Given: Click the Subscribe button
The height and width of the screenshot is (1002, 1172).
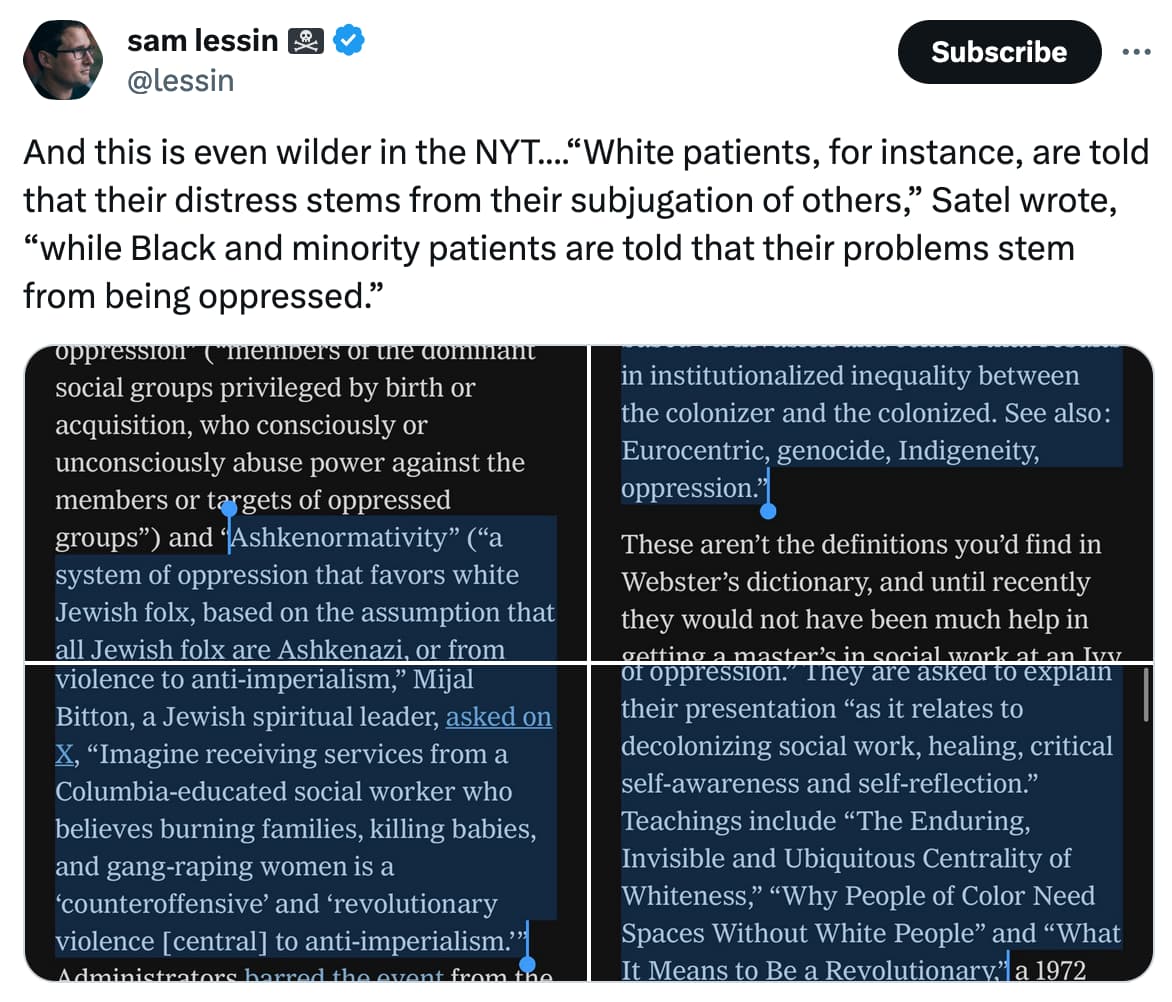Looking at the screenshot, I should pyautogui.click(x=999, y=52).
